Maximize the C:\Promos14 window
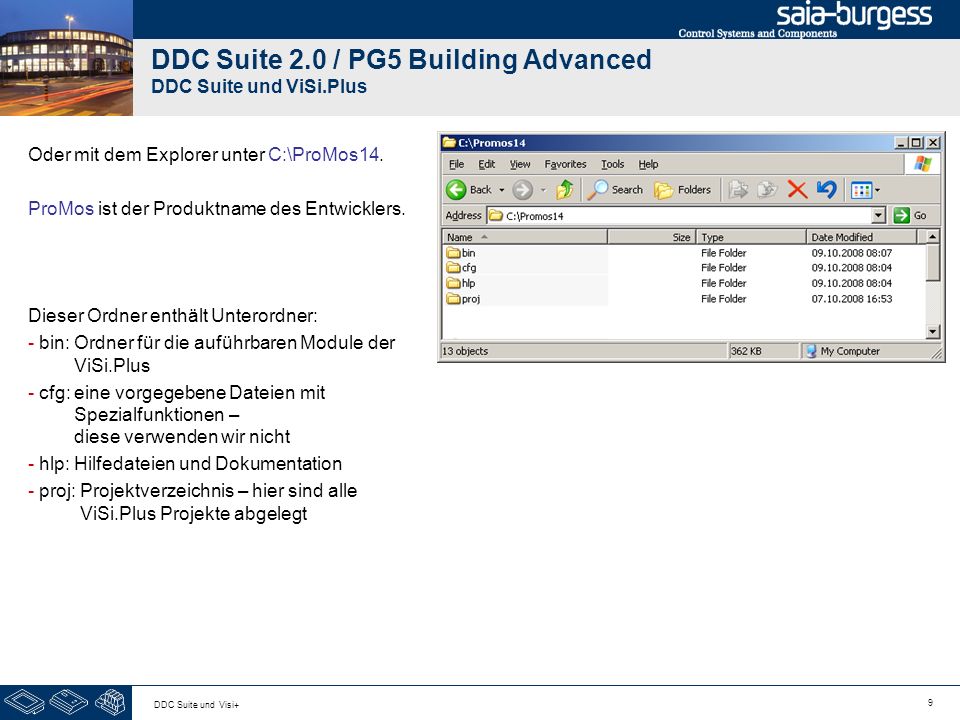 [916, 143]
